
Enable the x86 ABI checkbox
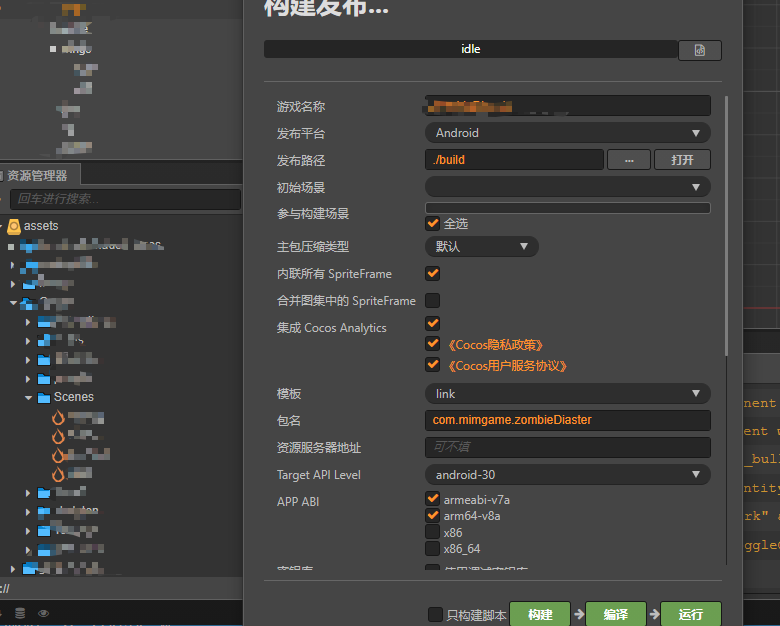click(x=433, y=532)
